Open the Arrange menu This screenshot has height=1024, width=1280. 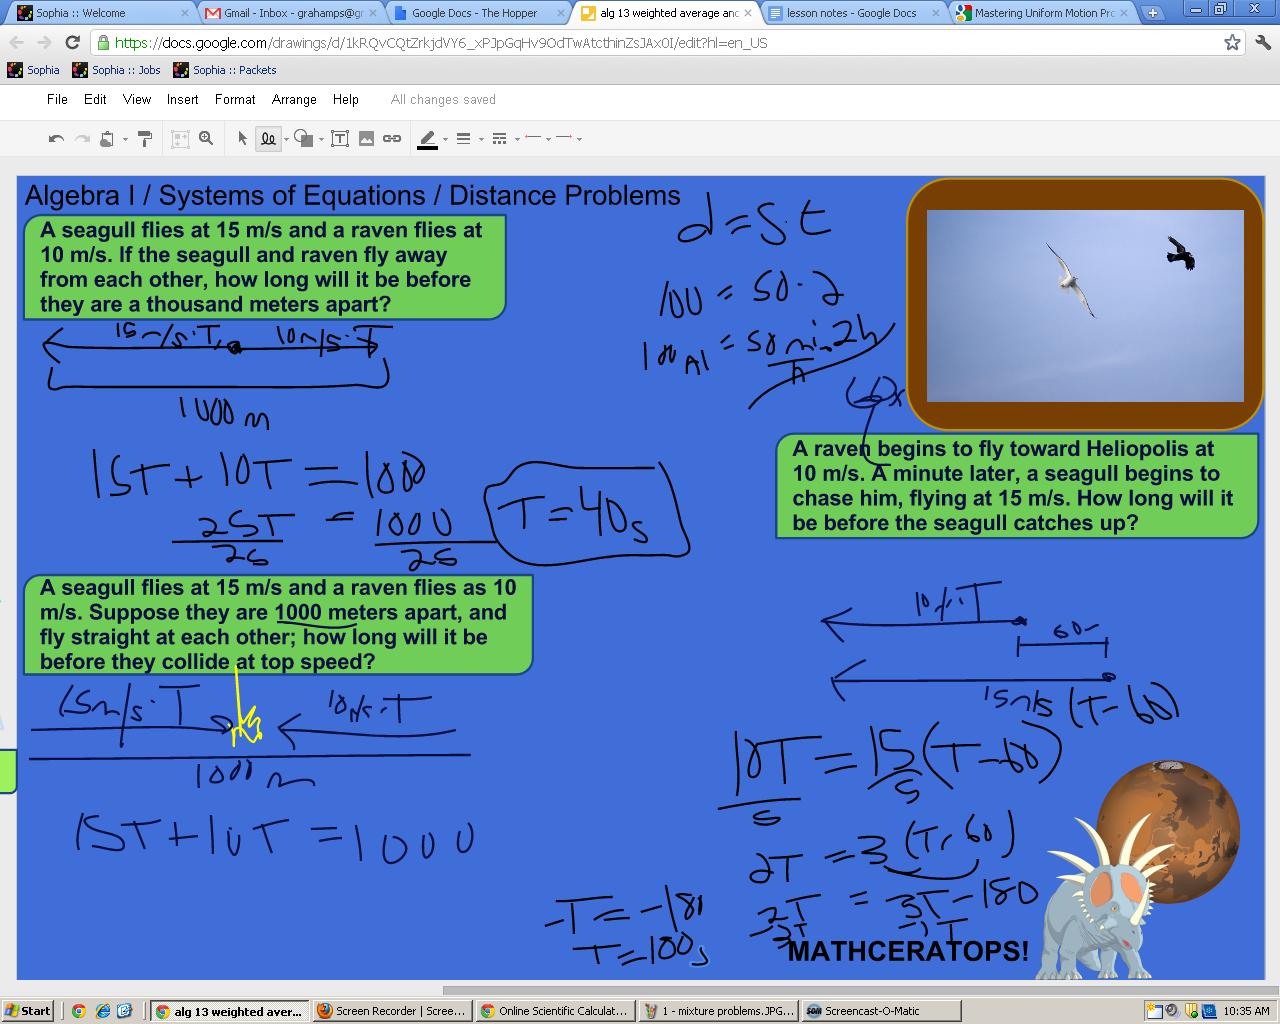coord(294,99)
